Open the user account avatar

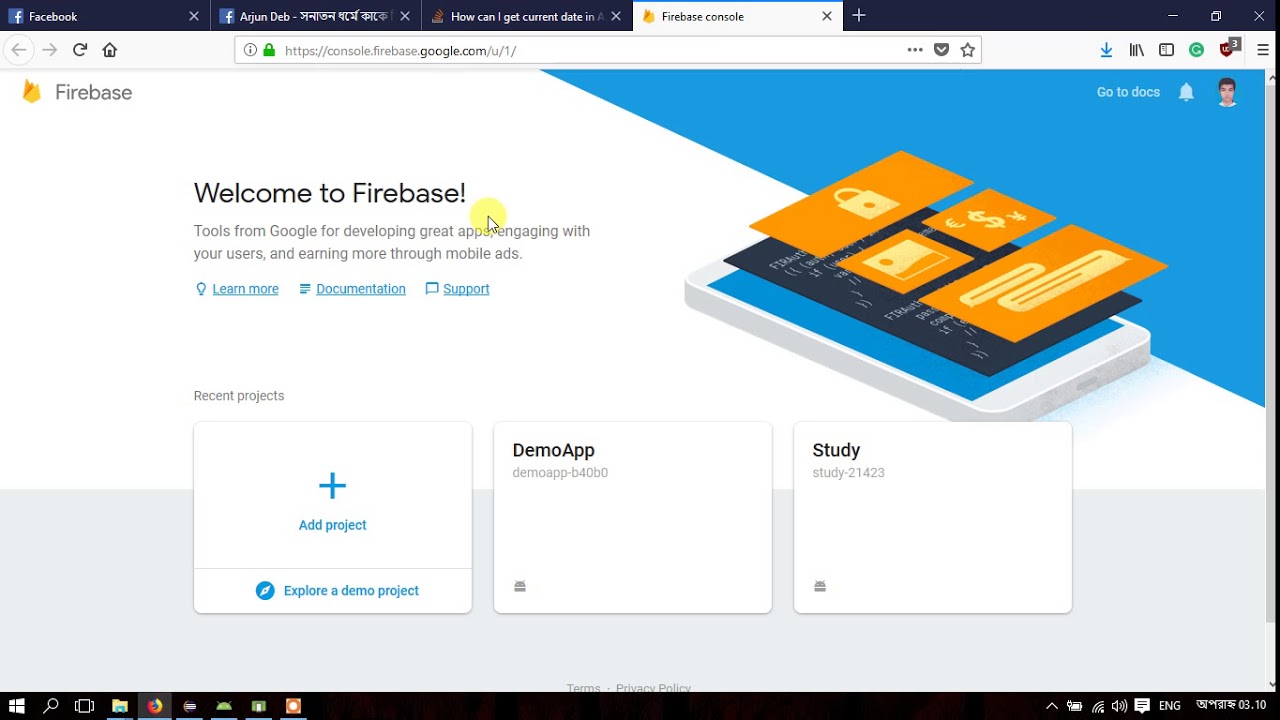1227,92
